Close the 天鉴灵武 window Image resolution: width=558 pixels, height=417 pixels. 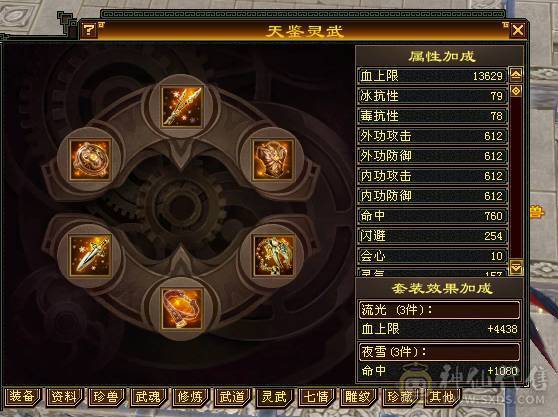pos(518,30)
